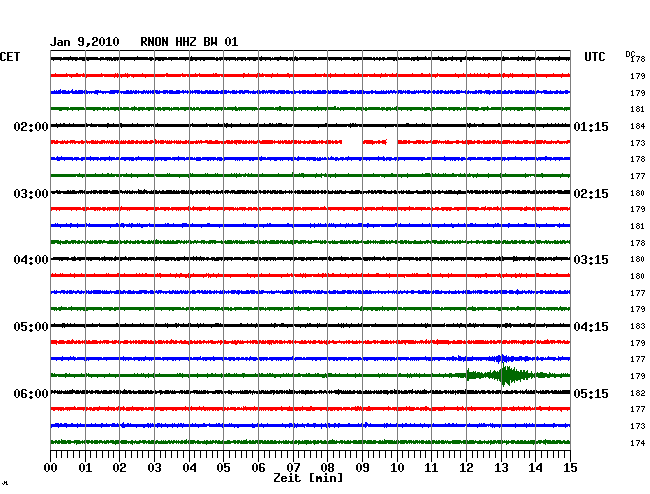
Task: Click the short red trace segment between the gaps
Action: point(375,142)
